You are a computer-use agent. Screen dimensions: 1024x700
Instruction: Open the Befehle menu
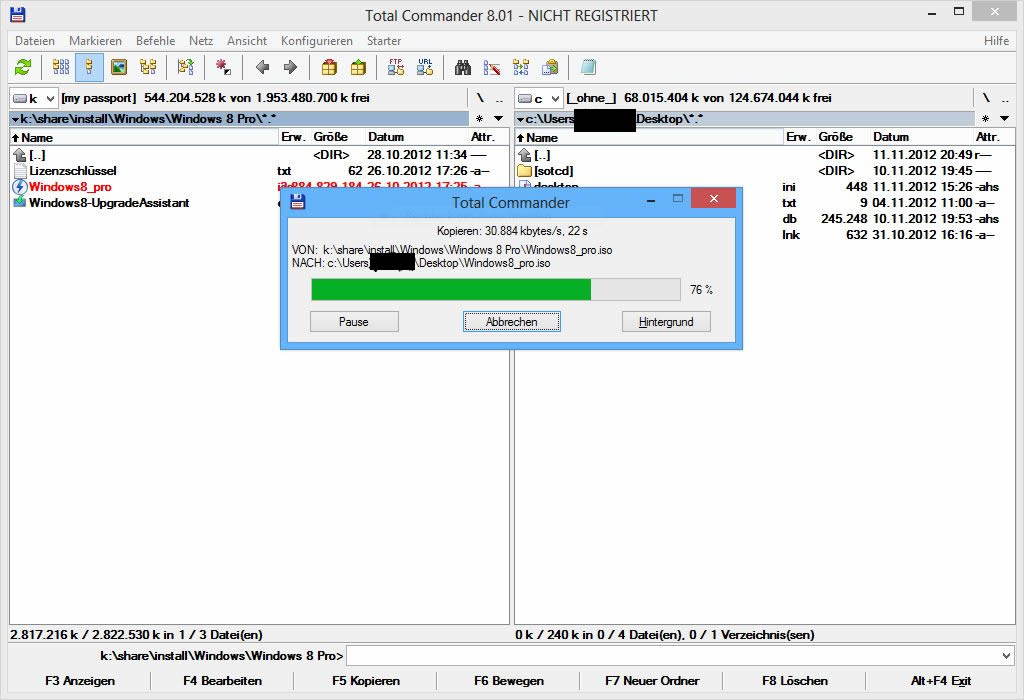coord(155,40)
